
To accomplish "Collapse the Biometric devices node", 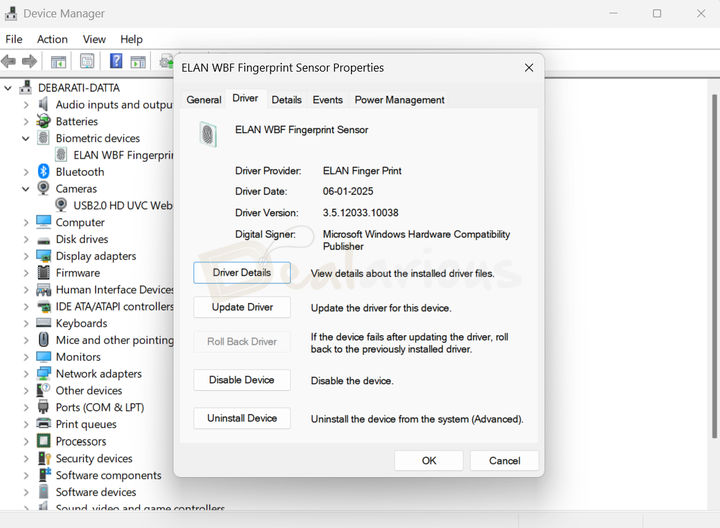I will (x=26, y=138).
